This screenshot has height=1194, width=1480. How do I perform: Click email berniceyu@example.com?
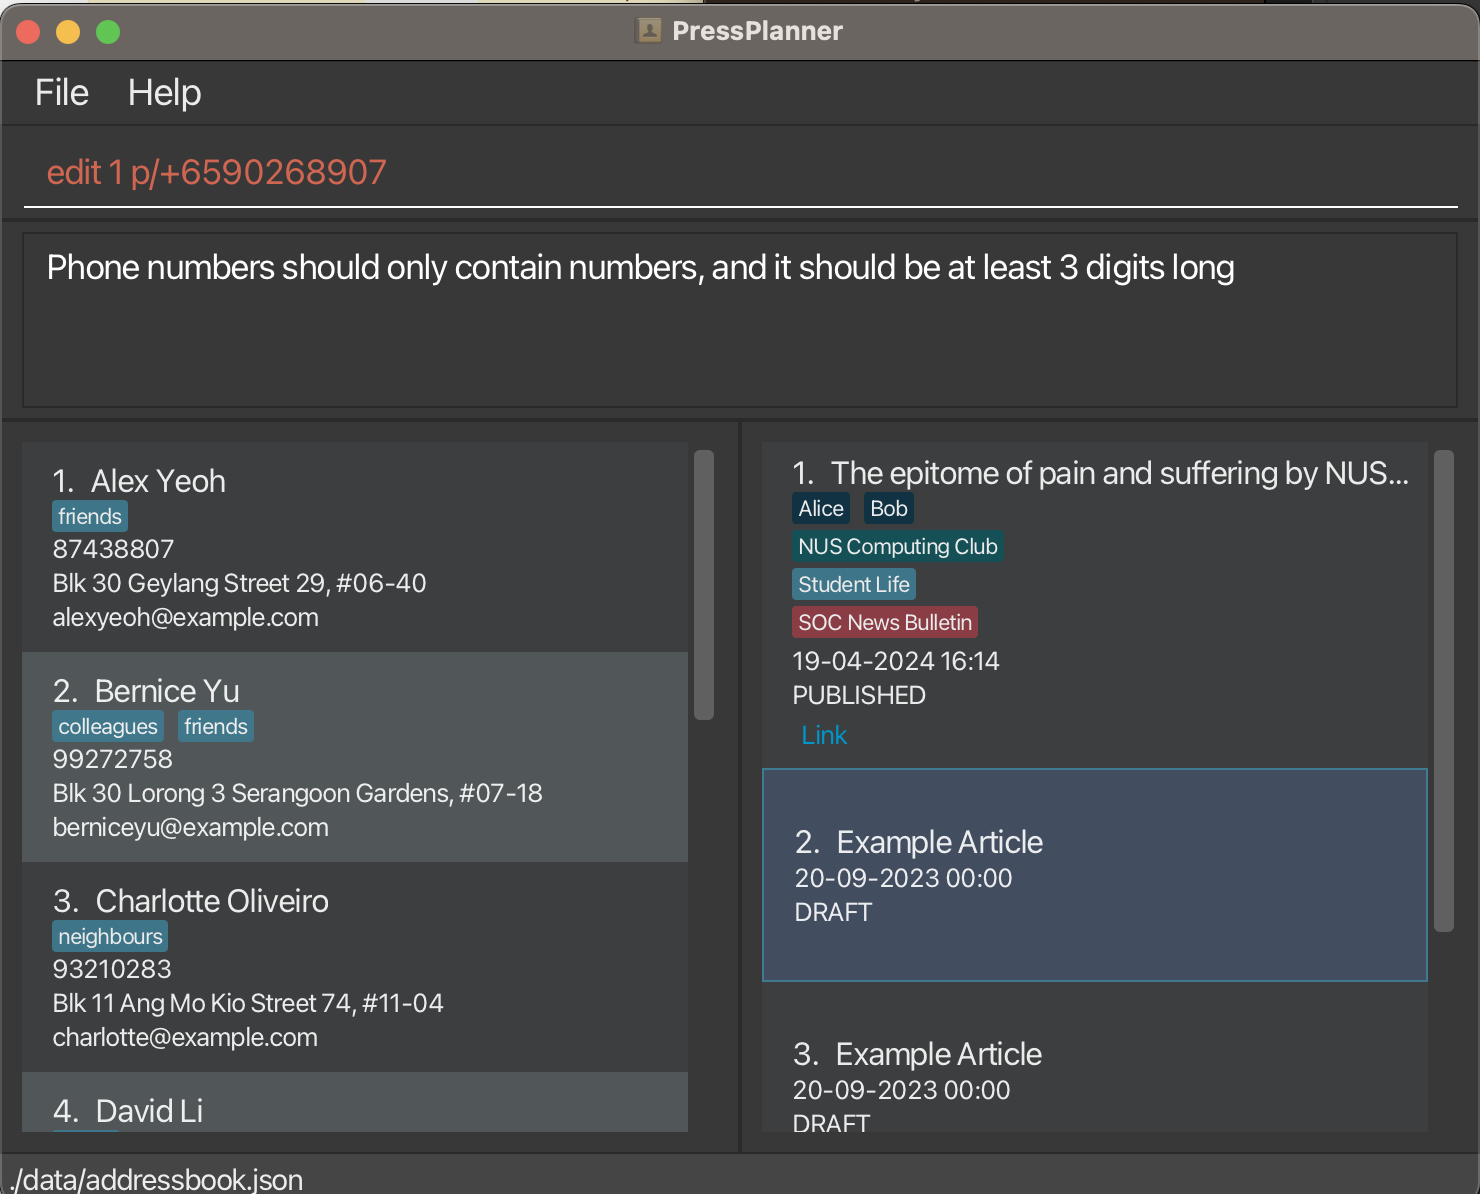pyautogui.click(x=191, y=828)
